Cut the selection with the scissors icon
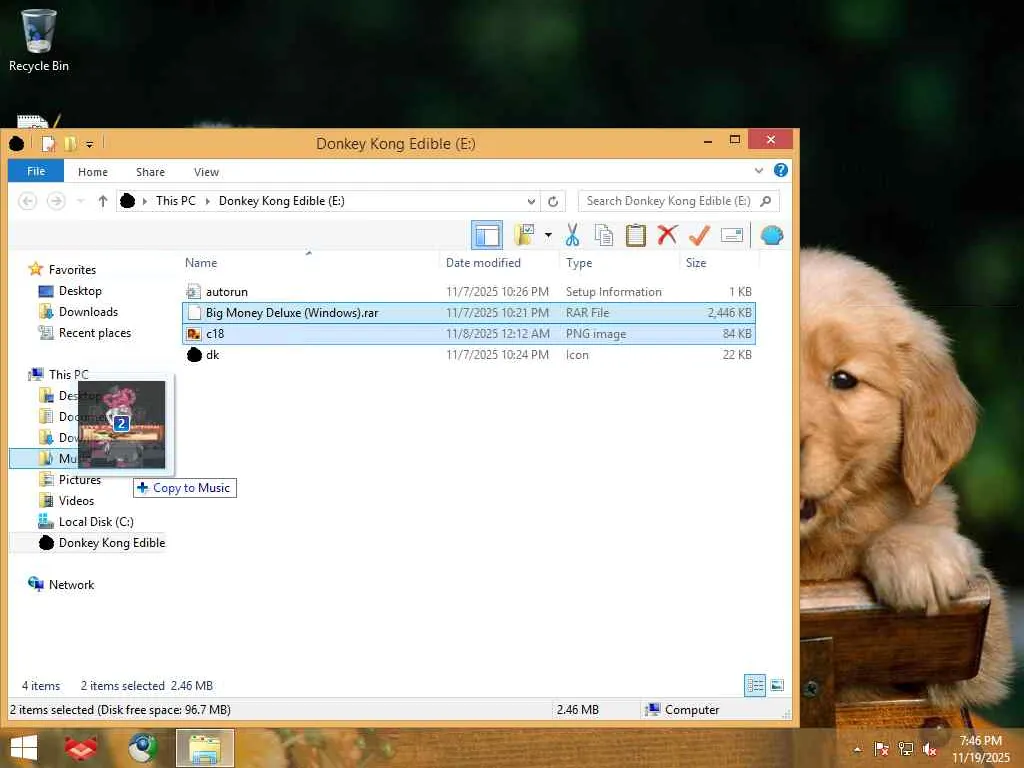Viewport: 1024px width, 768px height. [x=572, y=235]
